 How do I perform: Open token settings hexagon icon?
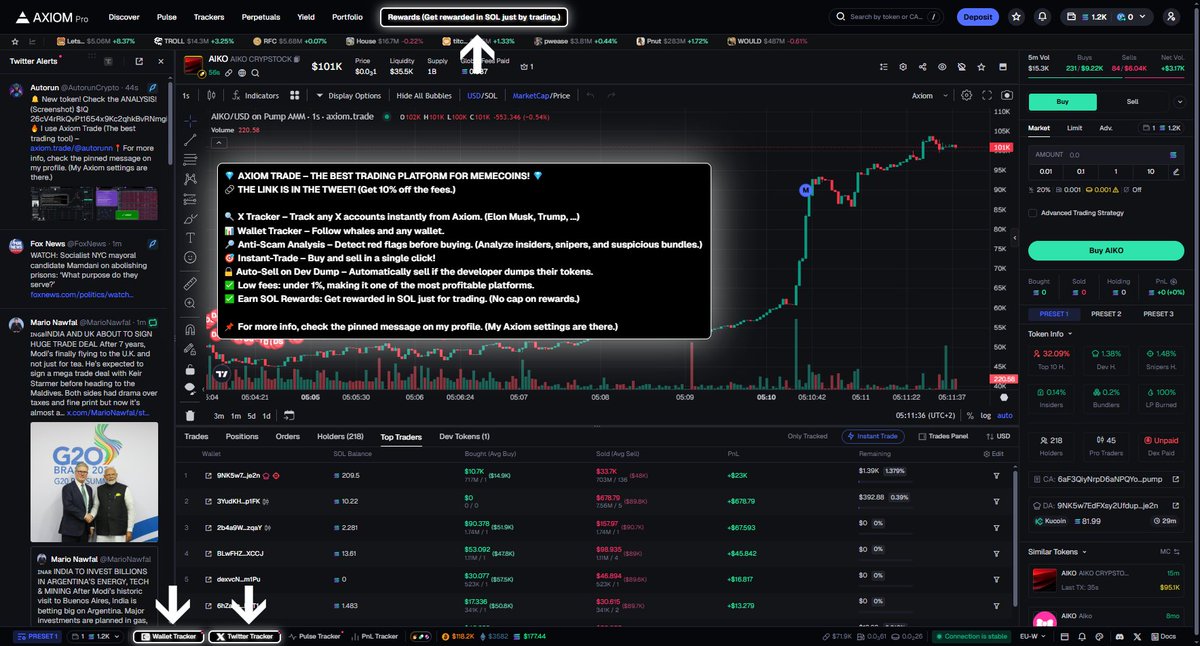tap(901, 67)
